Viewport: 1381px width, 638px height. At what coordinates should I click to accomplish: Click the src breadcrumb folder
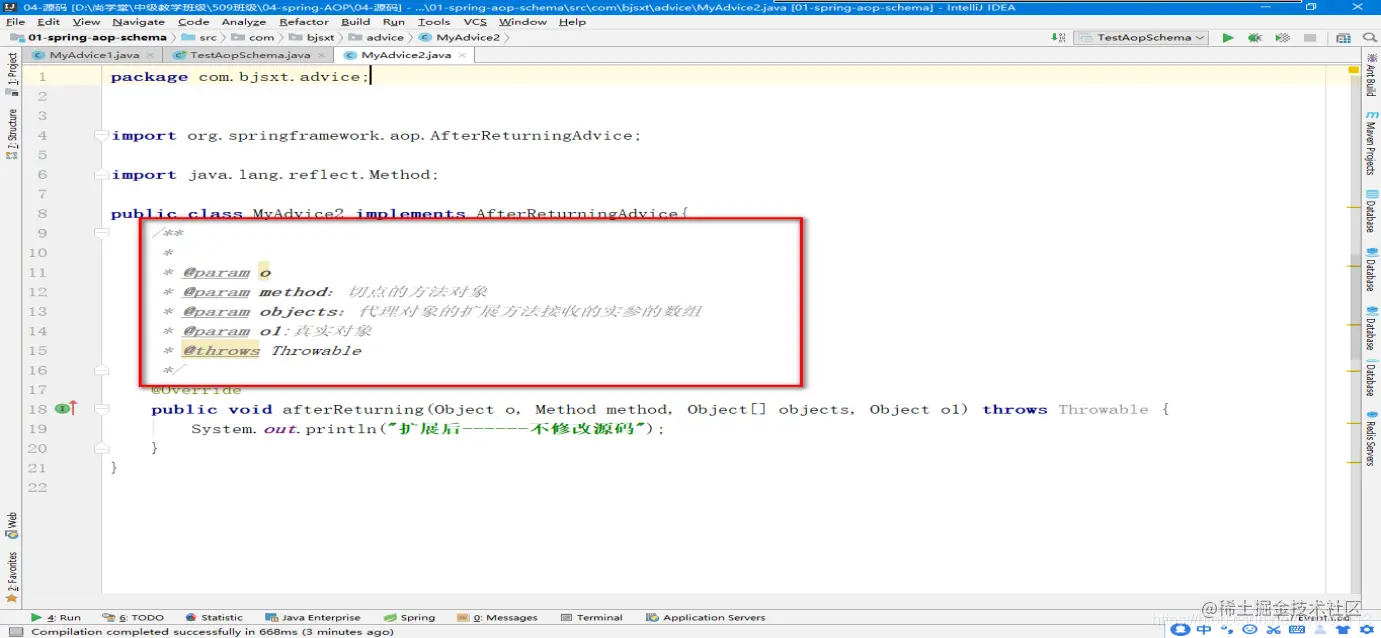click(x=199, y=38)
